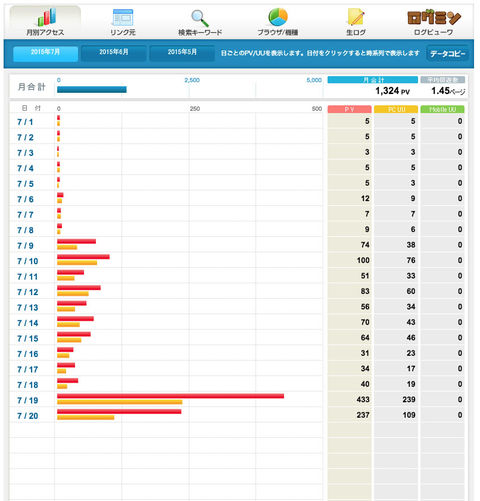Select PV value 100 in 7 / 10 row

pos(363,260)
